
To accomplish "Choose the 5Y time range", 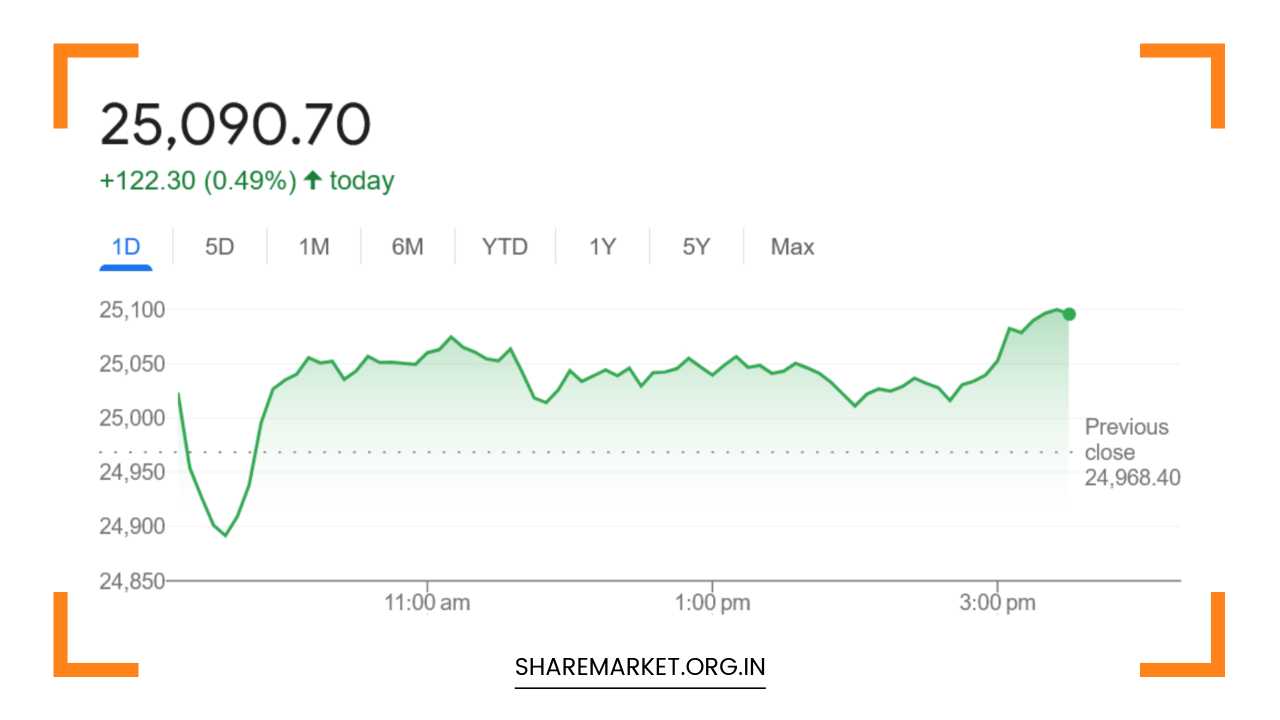I will click(x=696, y=247).
